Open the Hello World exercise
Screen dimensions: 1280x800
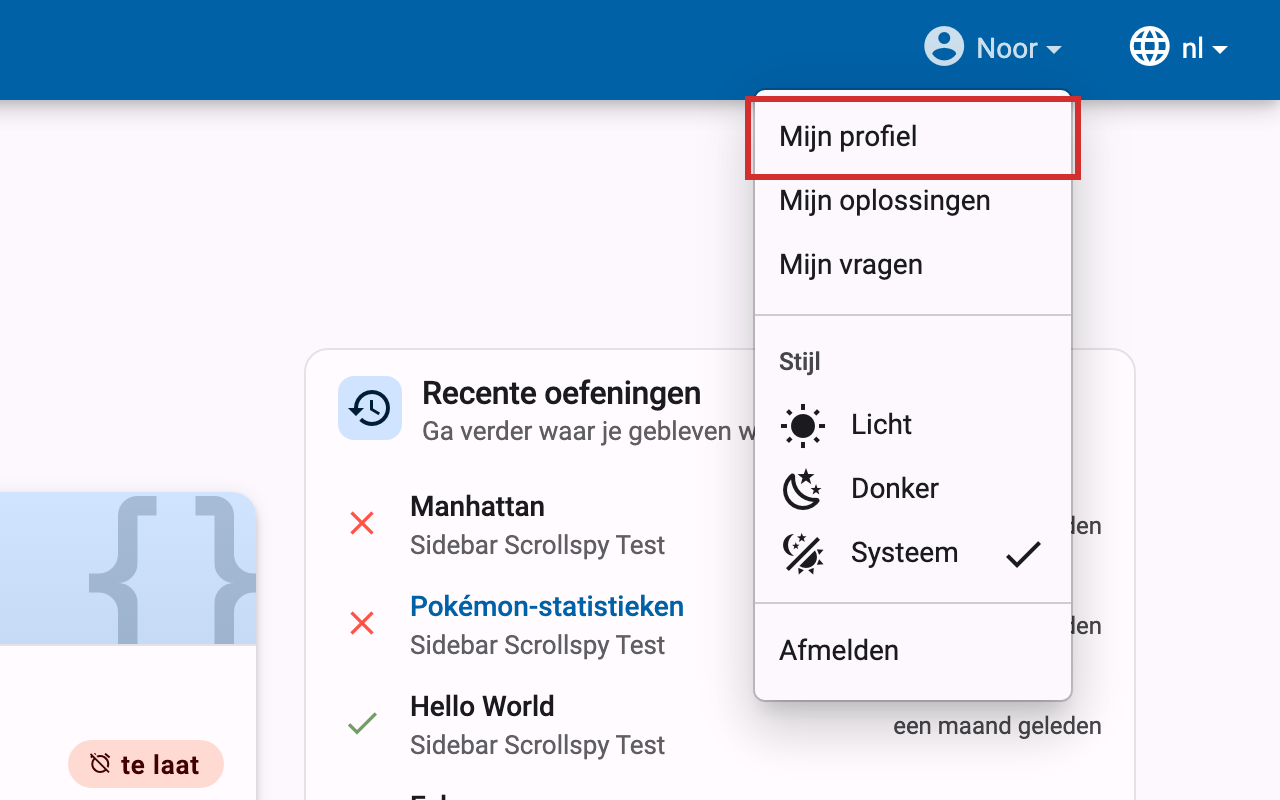pos(482,707)
